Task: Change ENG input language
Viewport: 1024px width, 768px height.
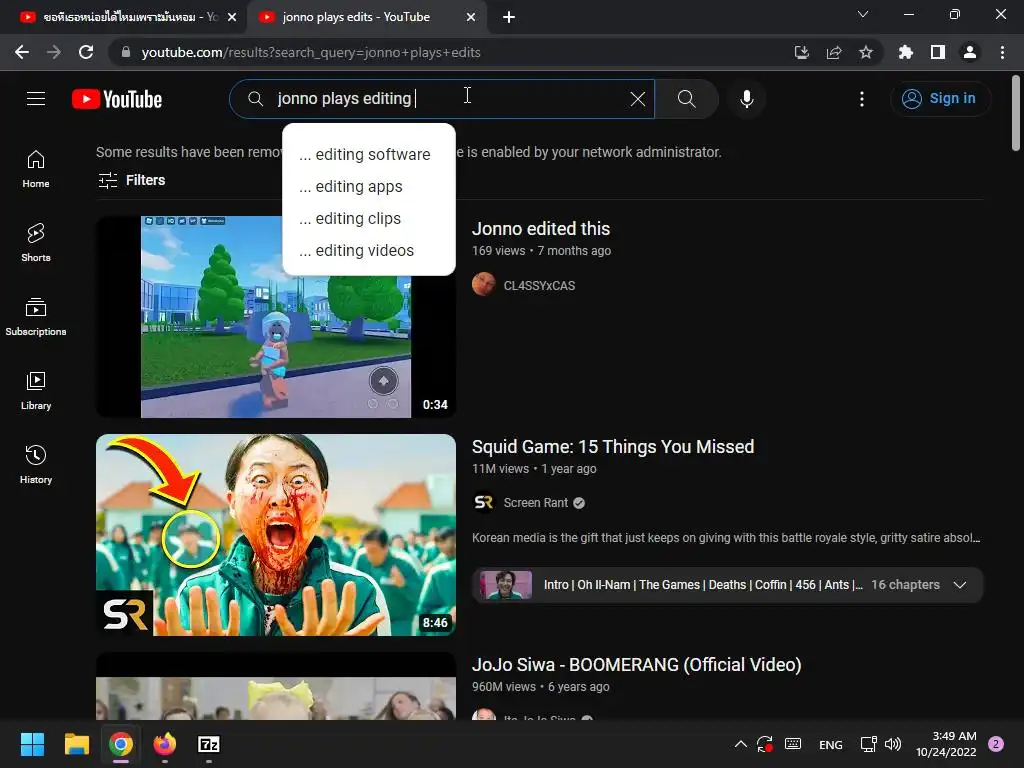Action: [831, 744]
